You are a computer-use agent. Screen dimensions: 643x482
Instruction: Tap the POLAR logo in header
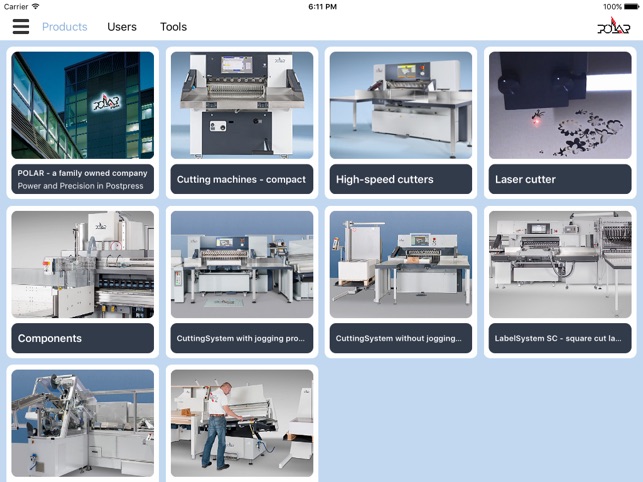tap(613, 26)
